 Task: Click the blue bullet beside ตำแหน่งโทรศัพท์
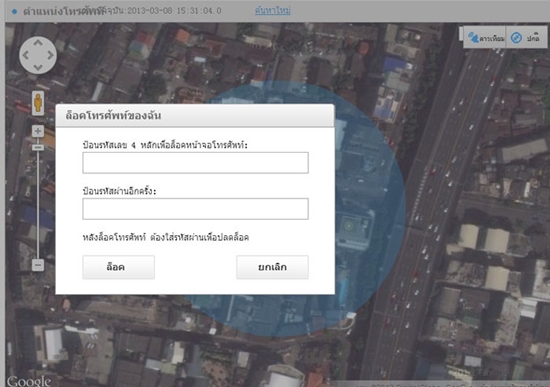[14, 12]
